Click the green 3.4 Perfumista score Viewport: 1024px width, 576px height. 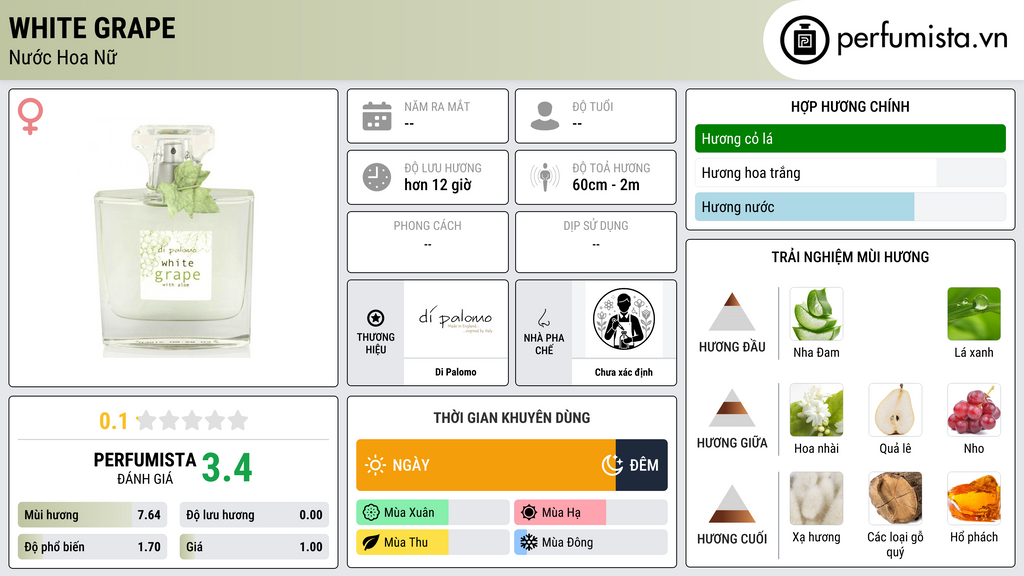(x=227, y=468)
